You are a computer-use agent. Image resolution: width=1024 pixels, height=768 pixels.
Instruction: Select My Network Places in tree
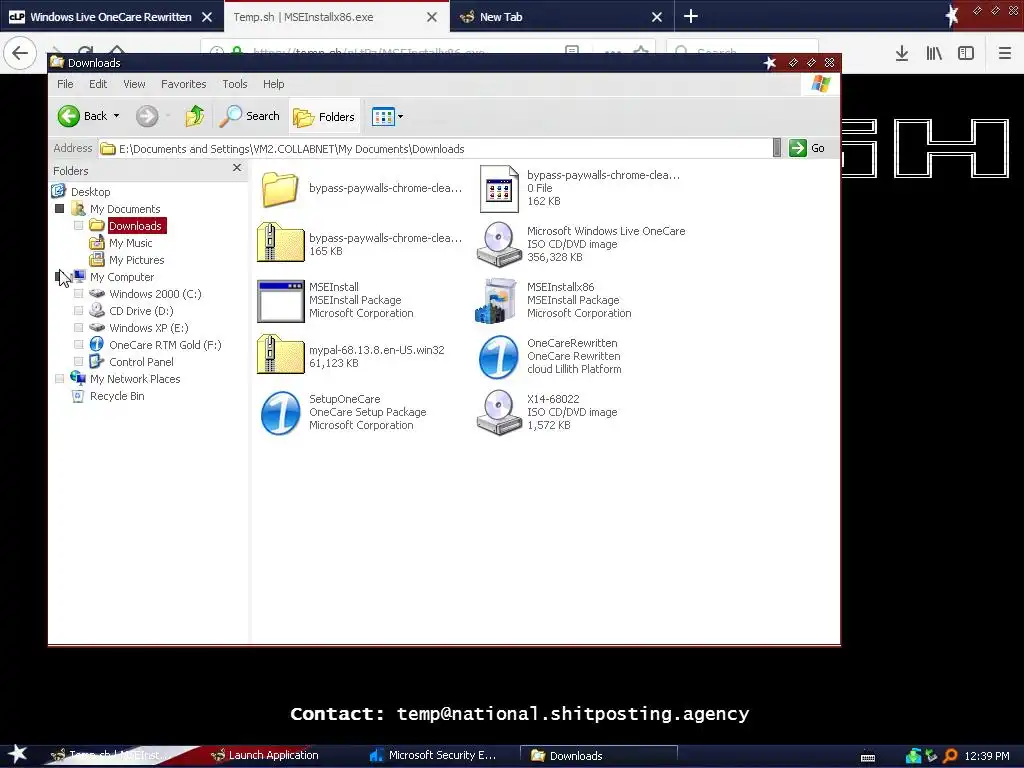(135, 379)
